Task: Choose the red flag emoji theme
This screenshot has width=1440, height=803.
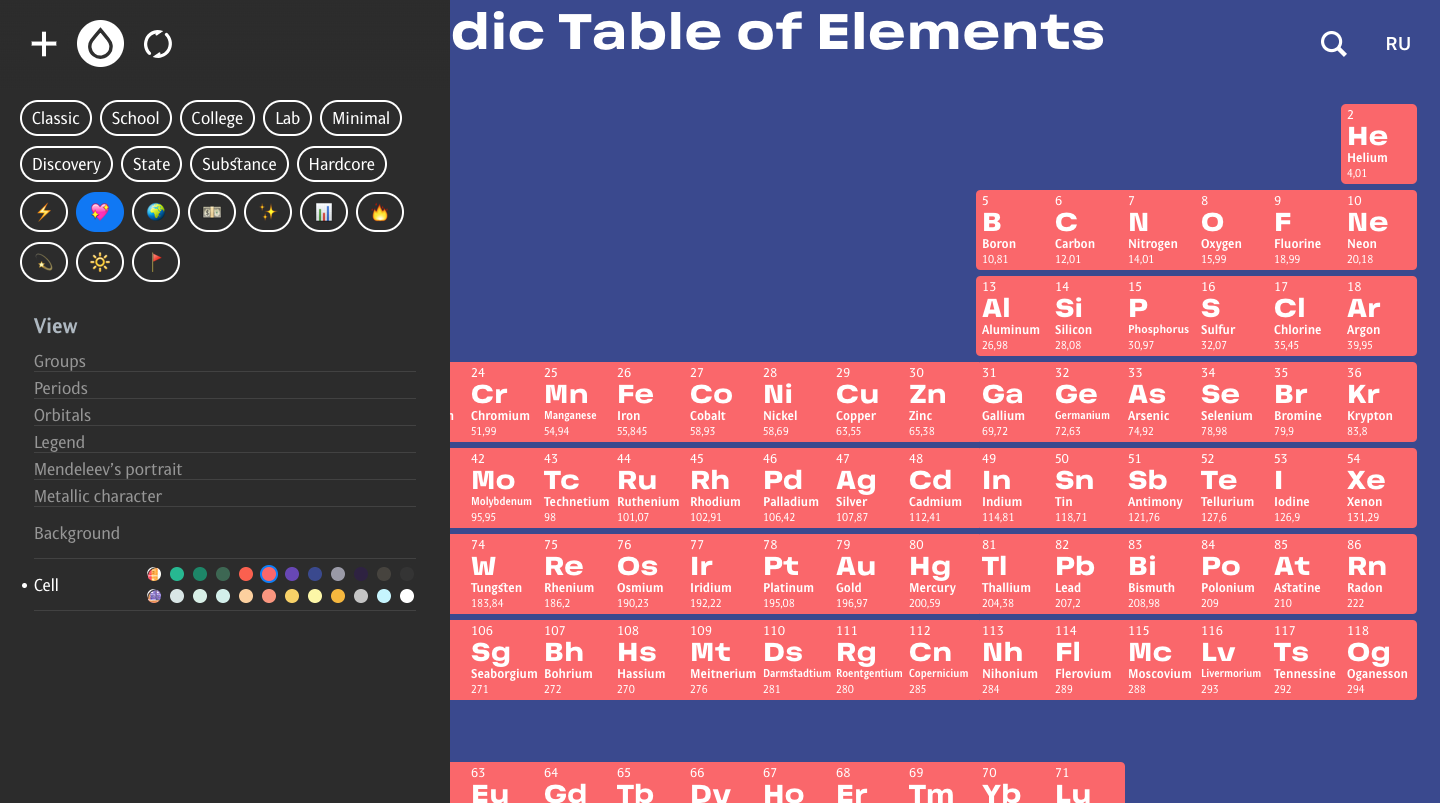Action: pos(156,262)
